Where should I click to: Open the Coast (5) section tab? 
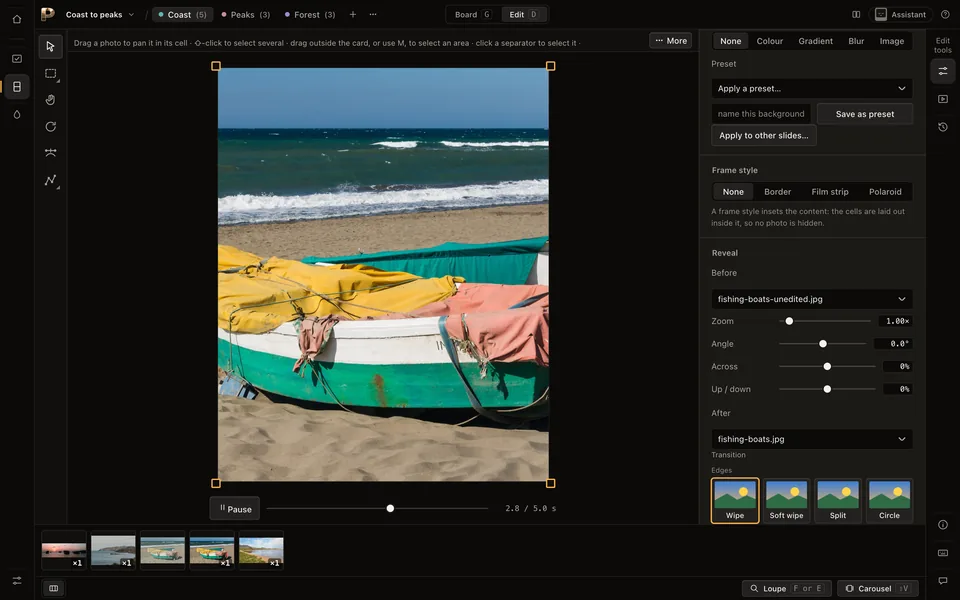click(x=182, y=15)
